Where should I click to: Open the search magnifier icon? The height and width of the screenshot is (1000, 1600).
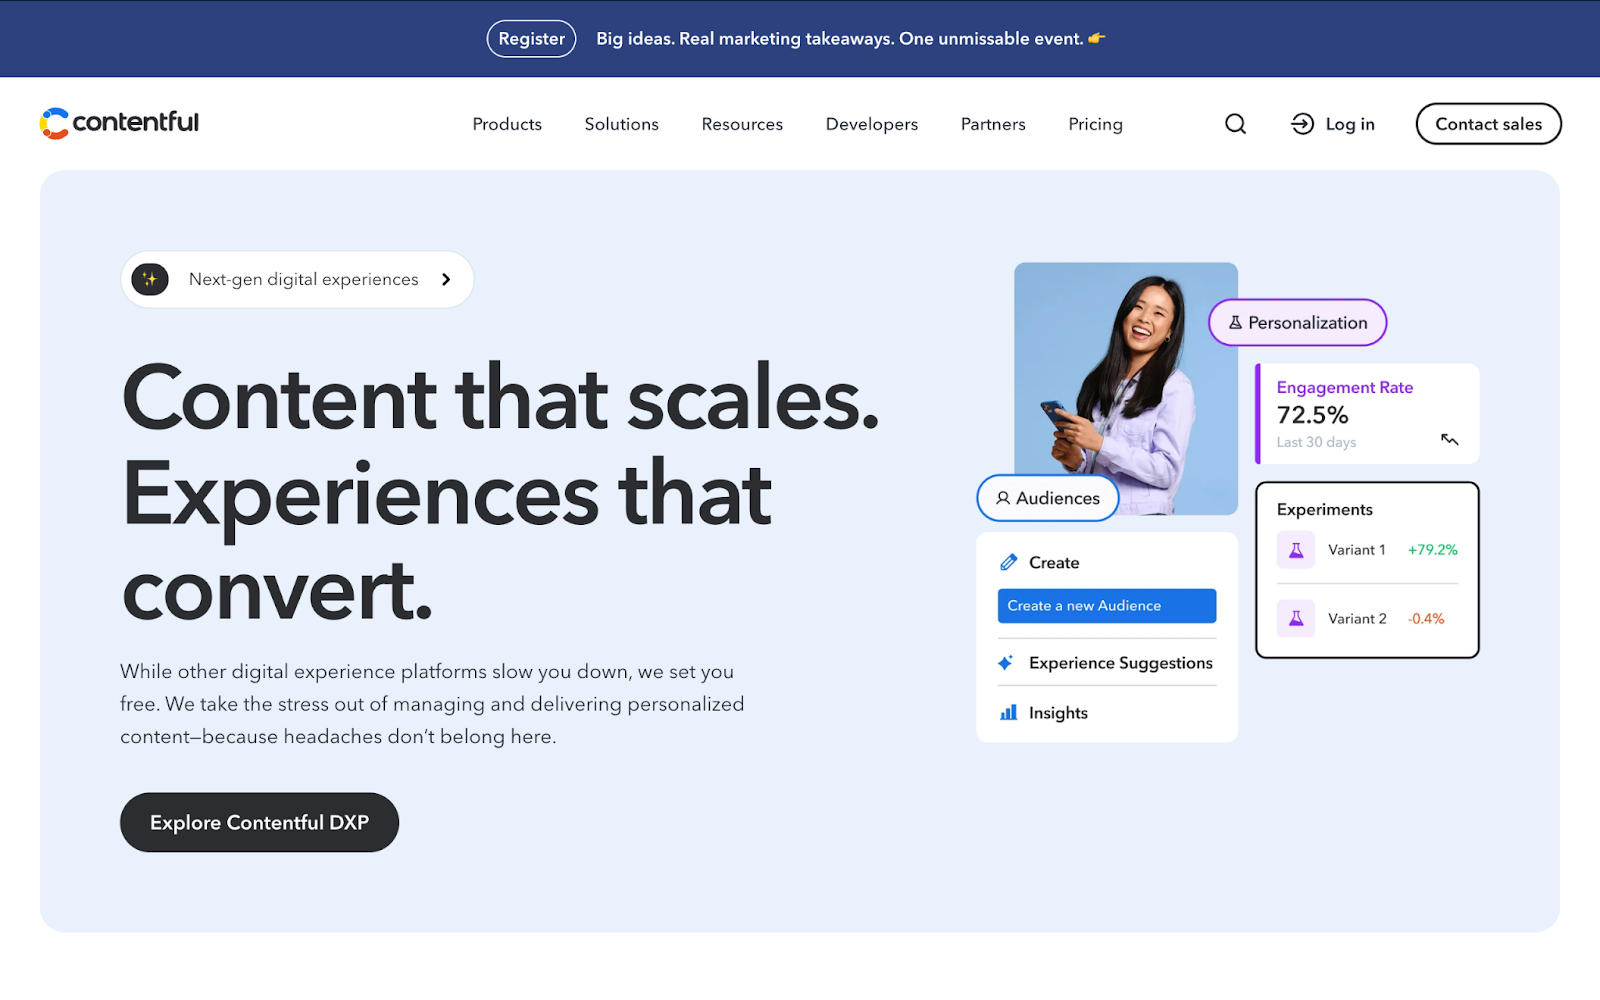pyautogui.click(x=1236, y=124)
